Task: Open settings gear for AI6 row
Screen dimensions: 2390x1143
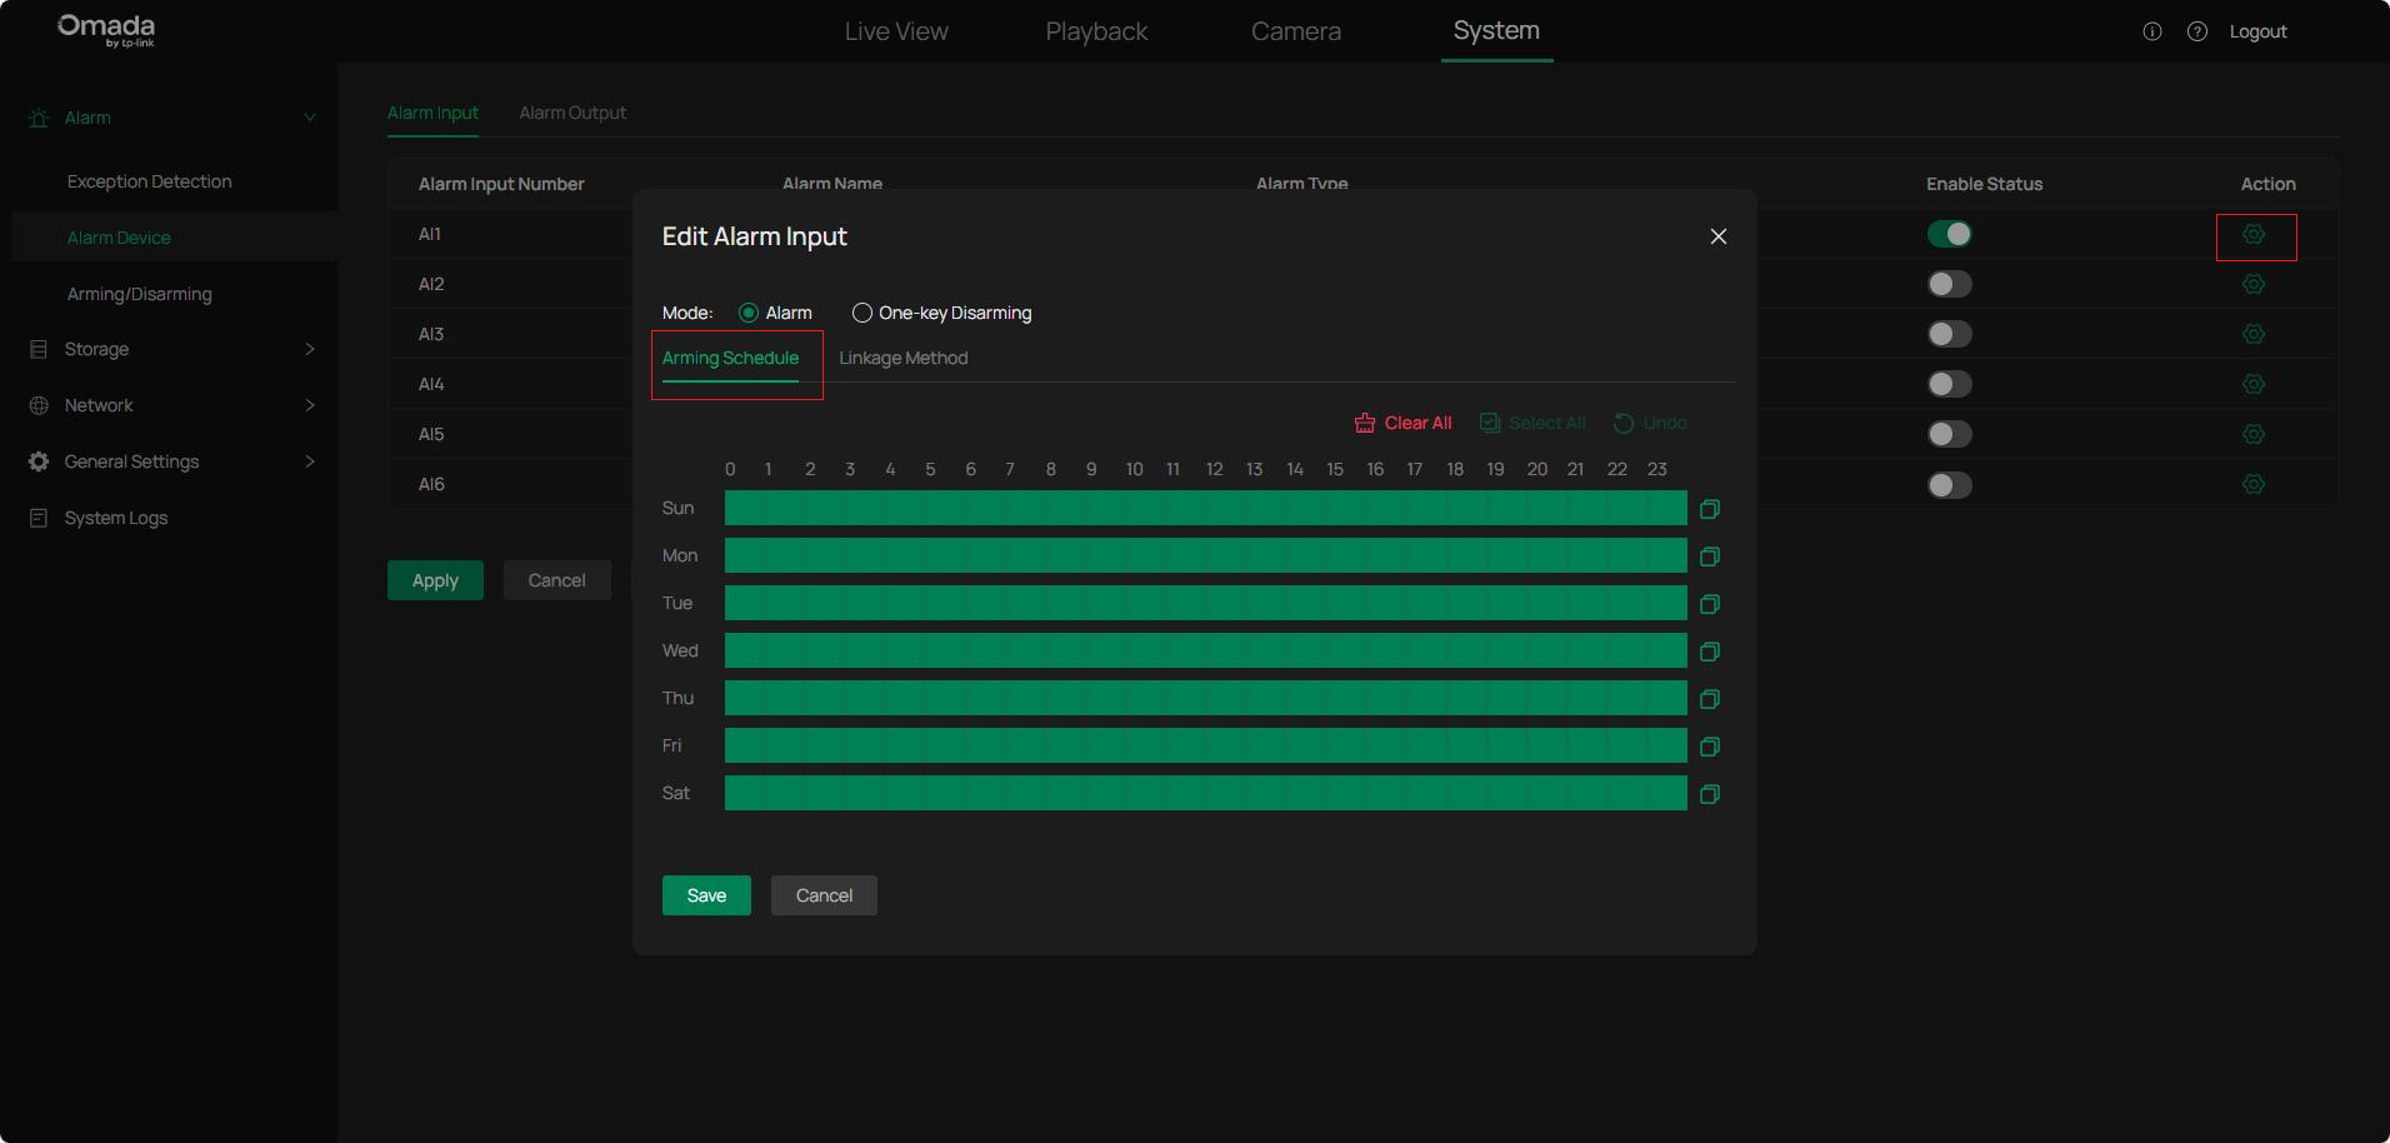Action: tap(2253, 484)
